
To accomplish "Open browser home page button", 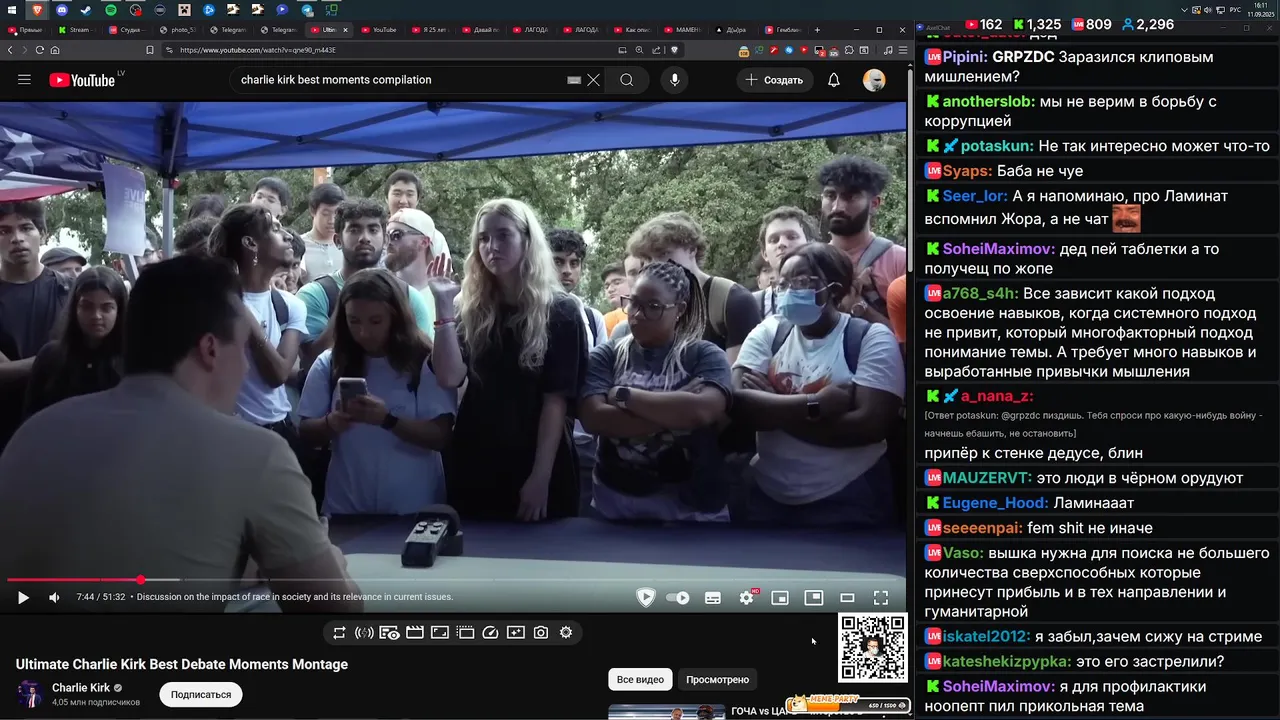I will pyautogui.click(x=55, y=50).
